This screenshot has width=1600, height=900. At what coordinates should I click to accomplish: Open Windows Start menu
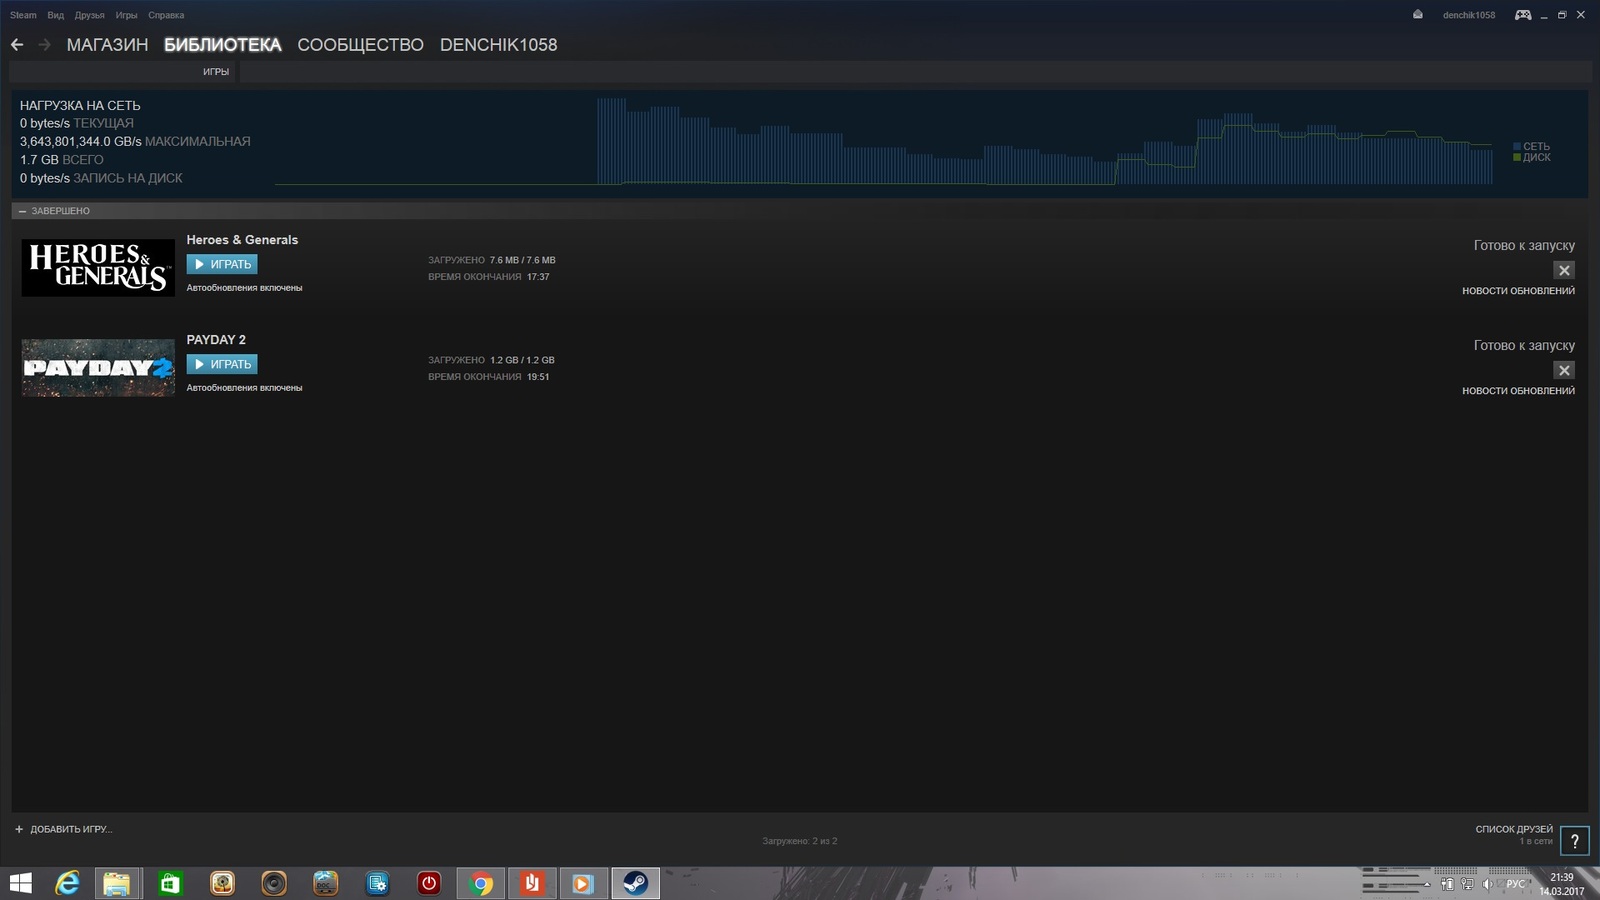(20, 884)
